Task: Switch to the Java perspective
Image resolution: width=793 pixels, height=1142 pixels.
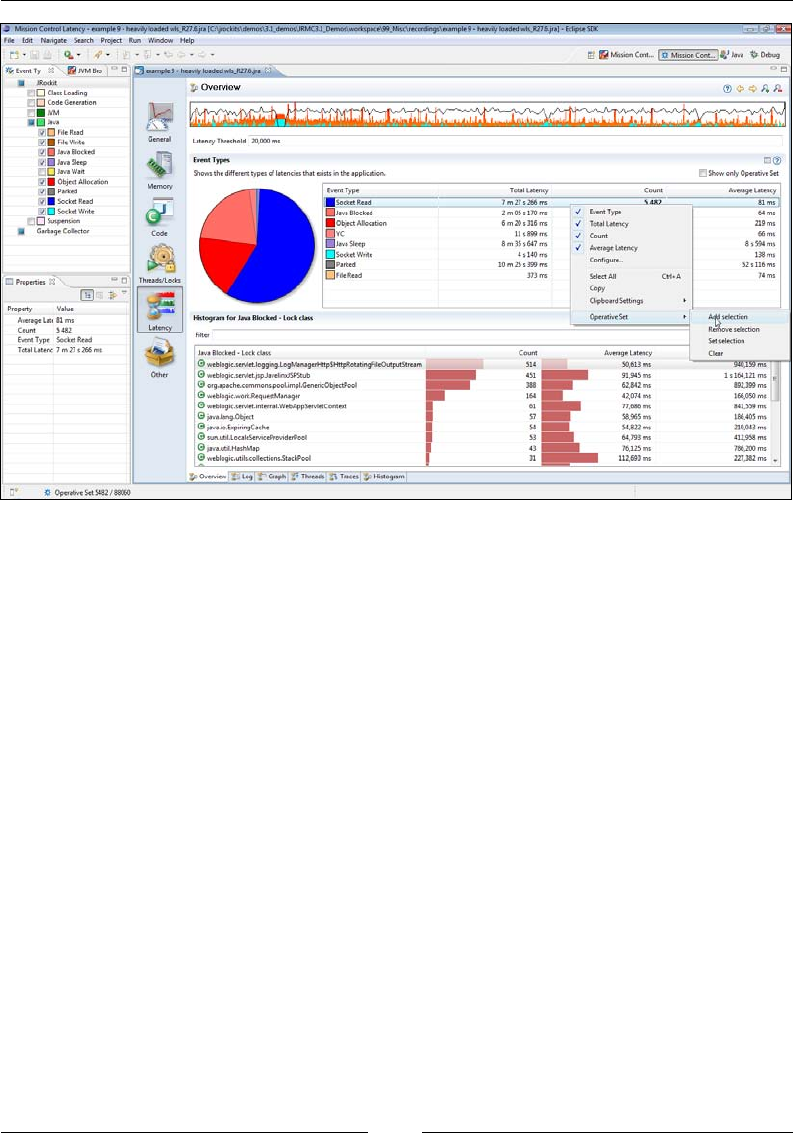Action: (x=732, y=55)
